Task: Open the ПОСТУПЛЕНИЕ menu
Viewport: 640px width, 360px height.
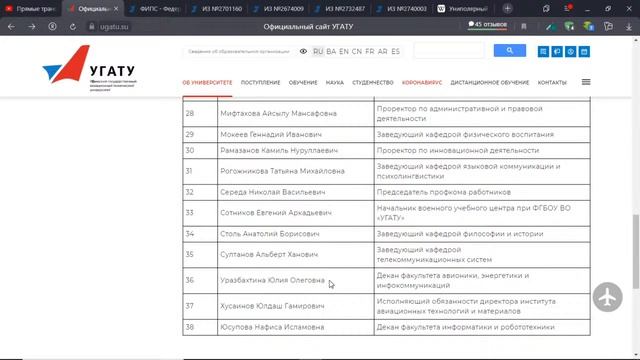Action: 260,82
